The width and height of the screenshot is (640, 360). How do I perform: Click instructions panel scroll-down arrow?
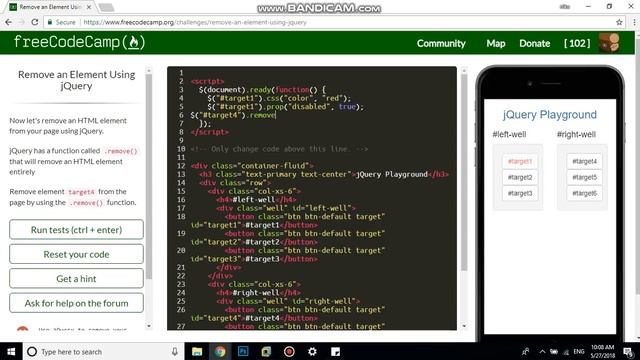(149, 326)
